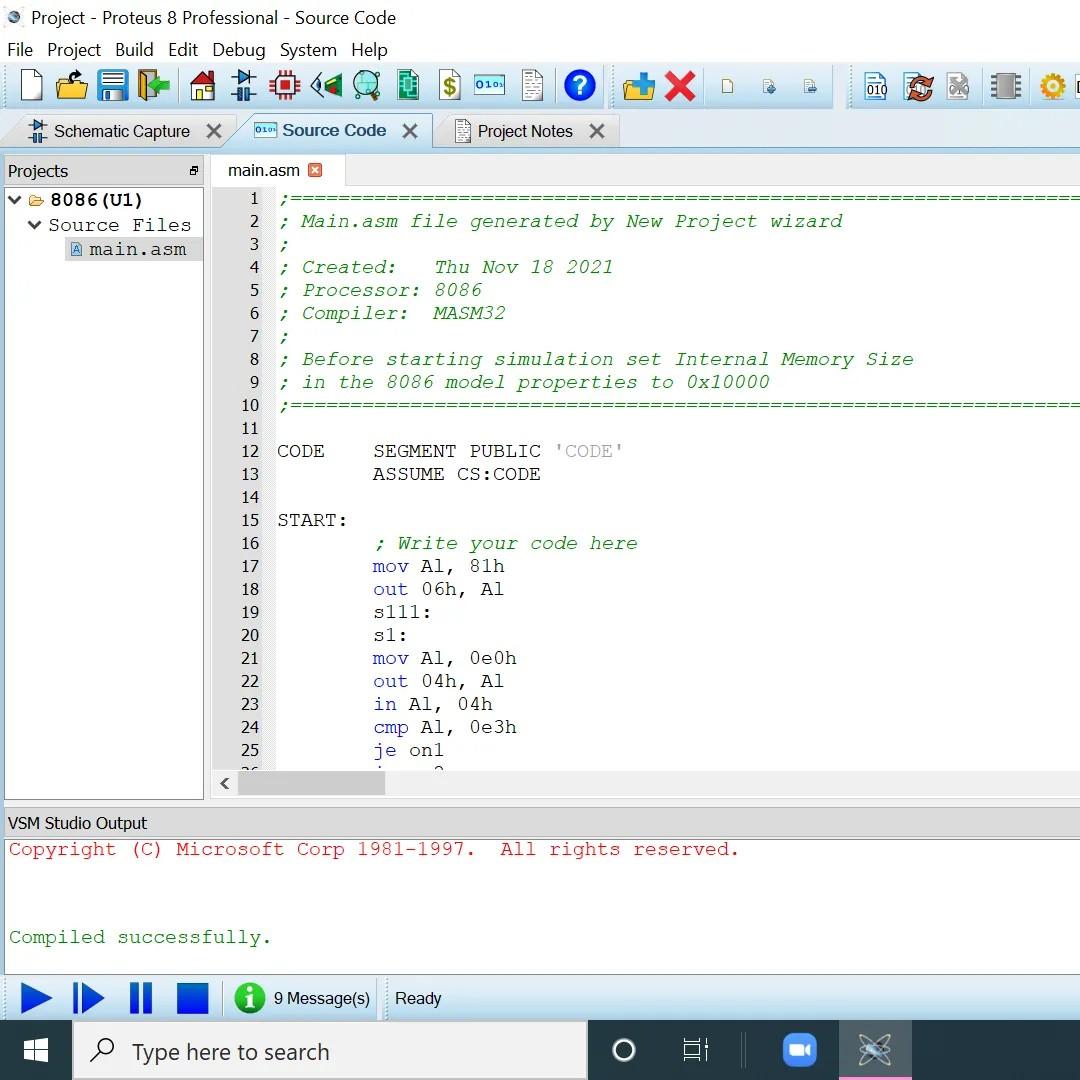Open the File menu

coord(20,50)
